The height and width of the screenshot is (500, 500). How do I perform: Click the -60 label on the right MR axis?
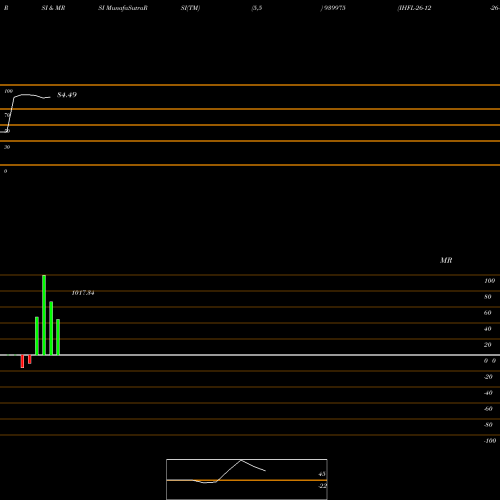(x=488, y=409)
